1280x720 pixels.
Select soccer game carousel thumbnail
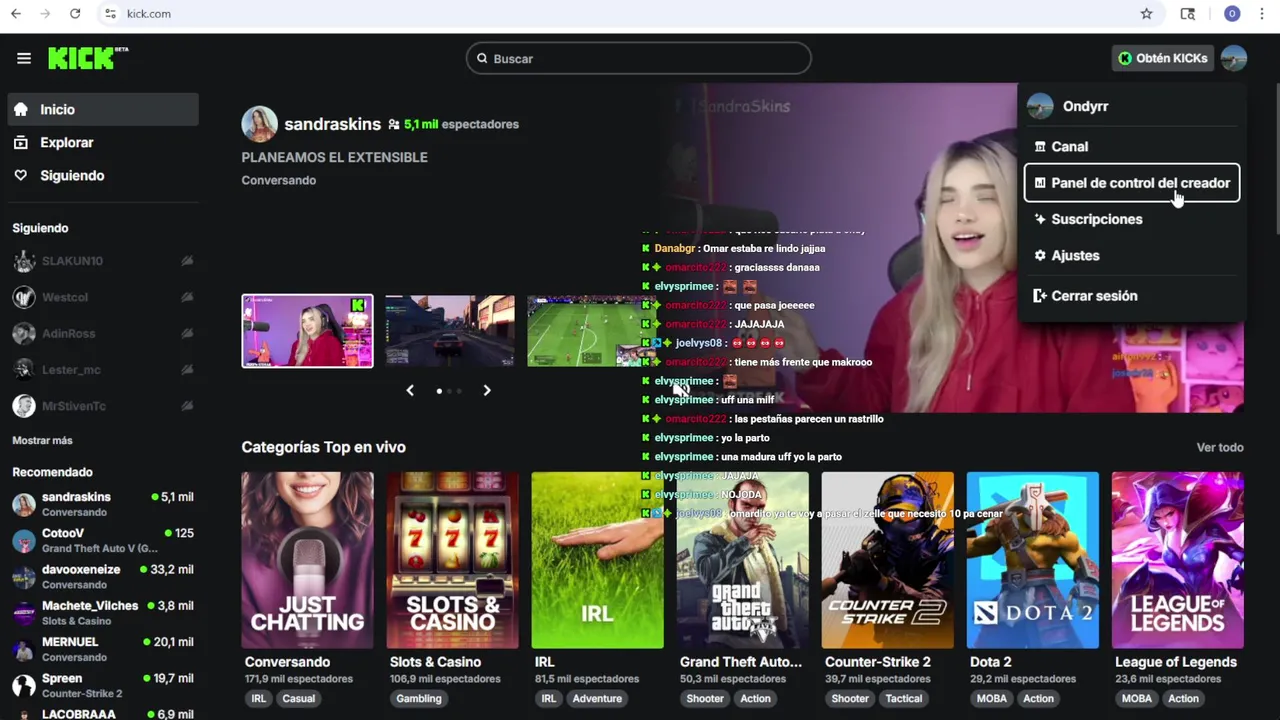click(x=591, y=331)
